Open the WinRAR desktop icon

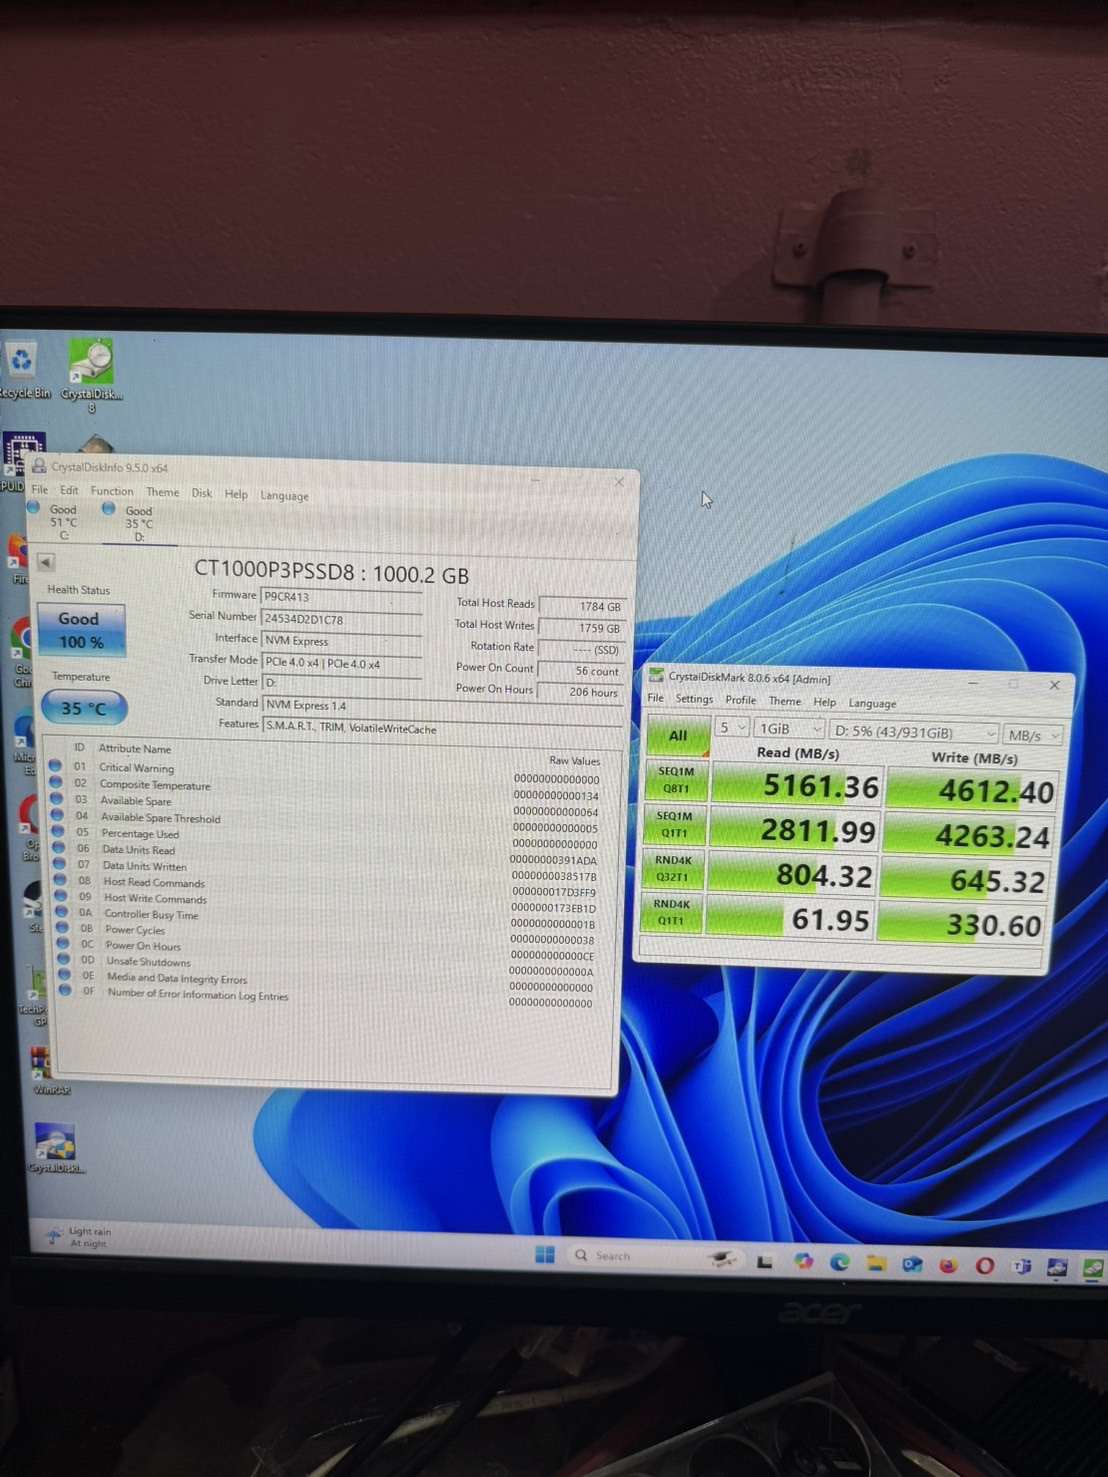tap(44, 1070)
